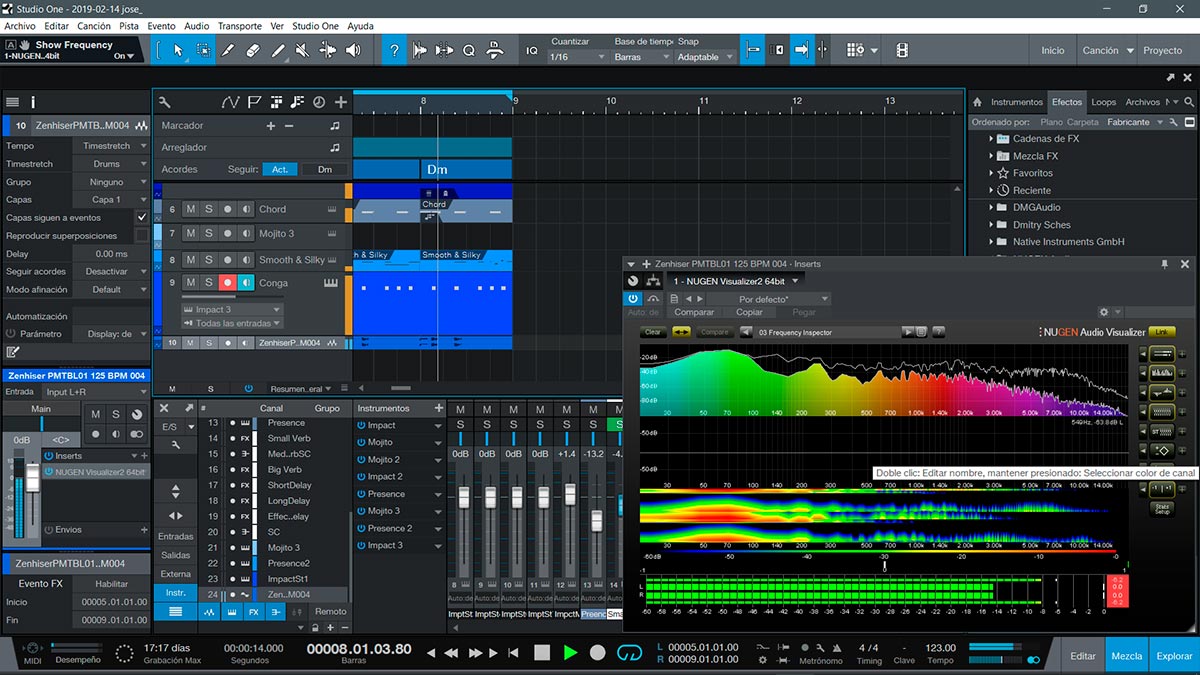The image size is (1200, 675).
Task: Click the Quantize Q icon
Action: (469, 50)
